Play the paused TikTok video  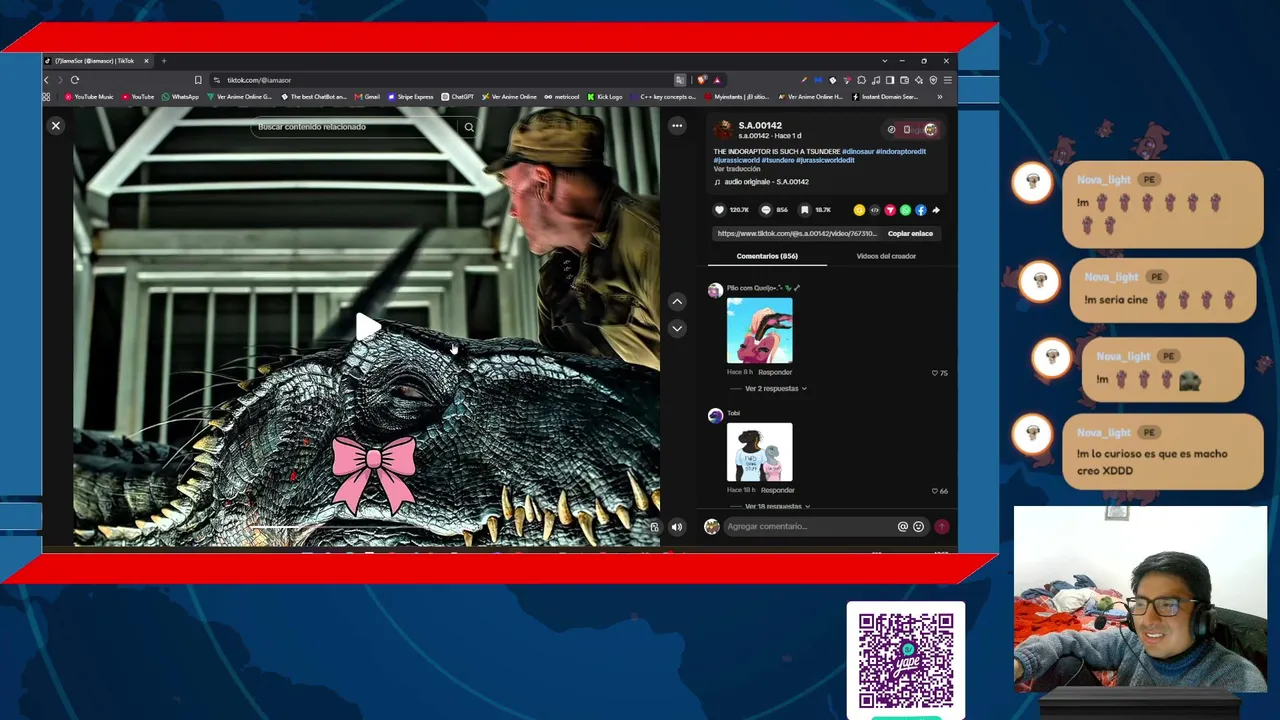click(x=367, y=326)
